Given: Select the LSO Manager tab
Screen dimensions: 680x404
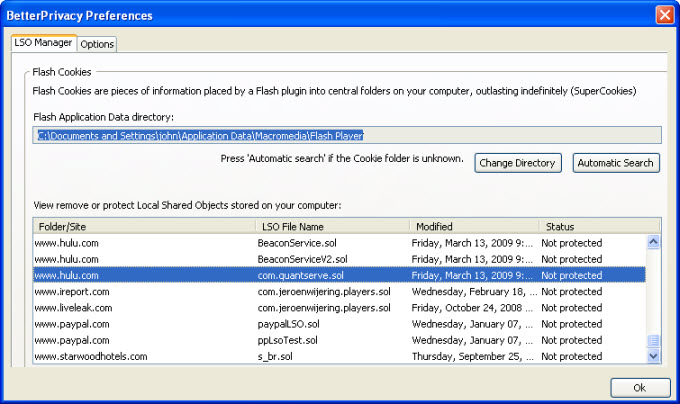Looking at the screenshot, I should tap(43, 42).
